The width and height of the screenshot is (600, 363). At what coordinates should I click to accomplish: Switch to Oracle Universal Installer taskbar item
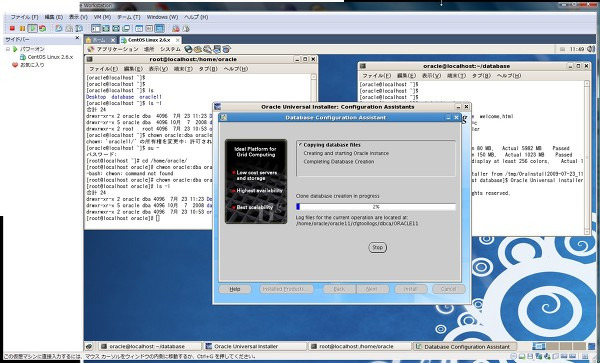(x=255, y=347)
